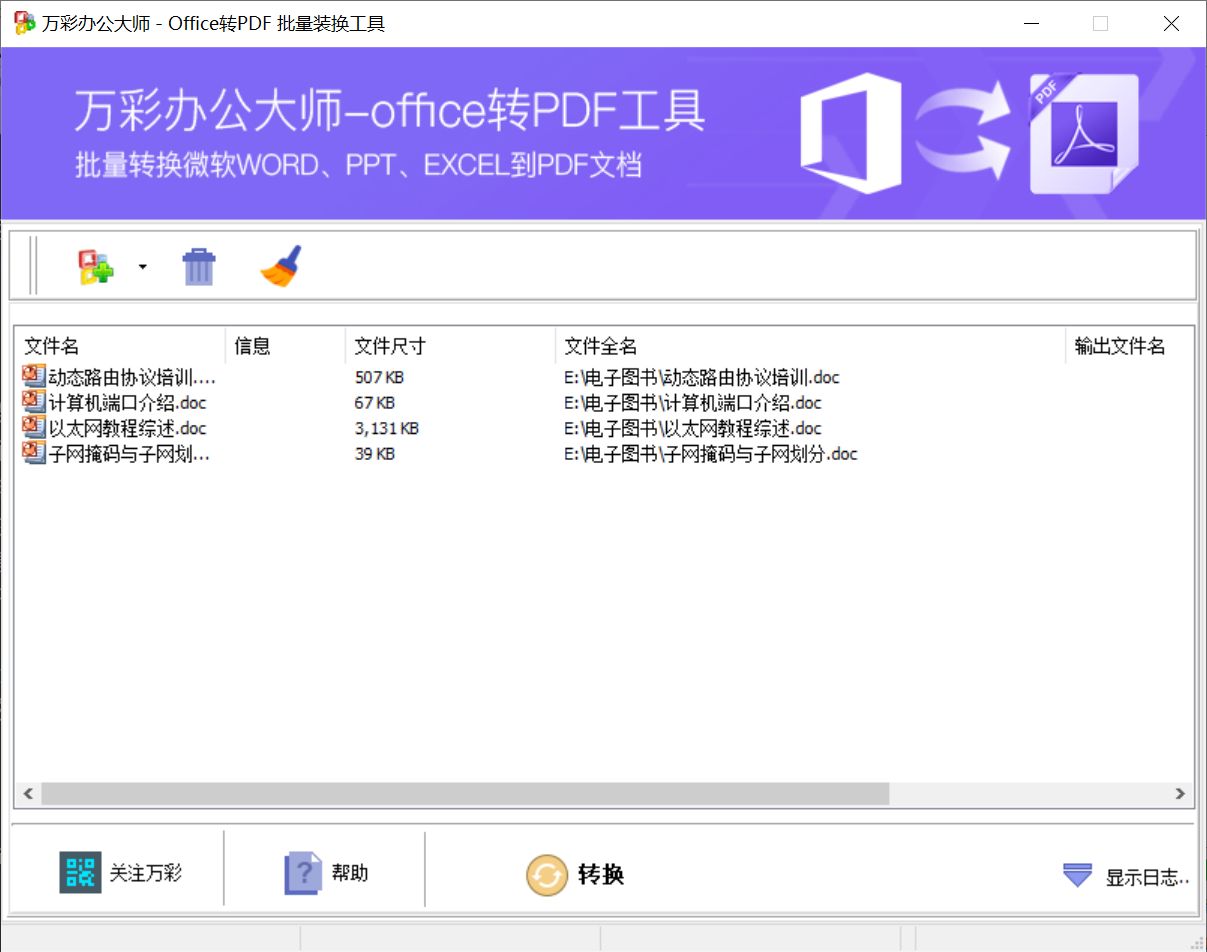Click file icon of 以太网教程综述.doc

coord(33,428)
